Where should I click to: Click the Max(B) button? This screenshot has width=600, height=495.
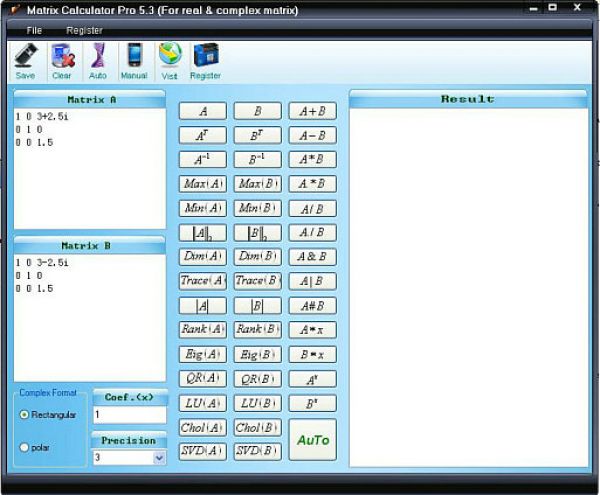pyautogui.click(x=258, y=184)
